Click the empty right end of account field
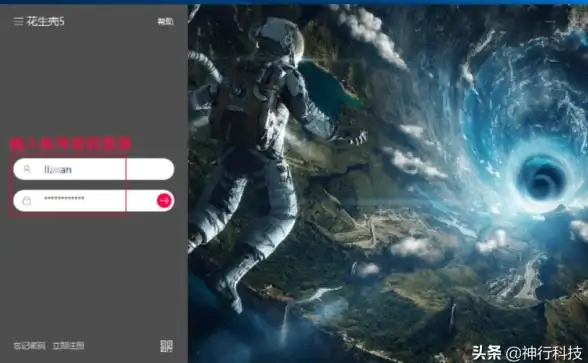 click(x=150, y=169)
